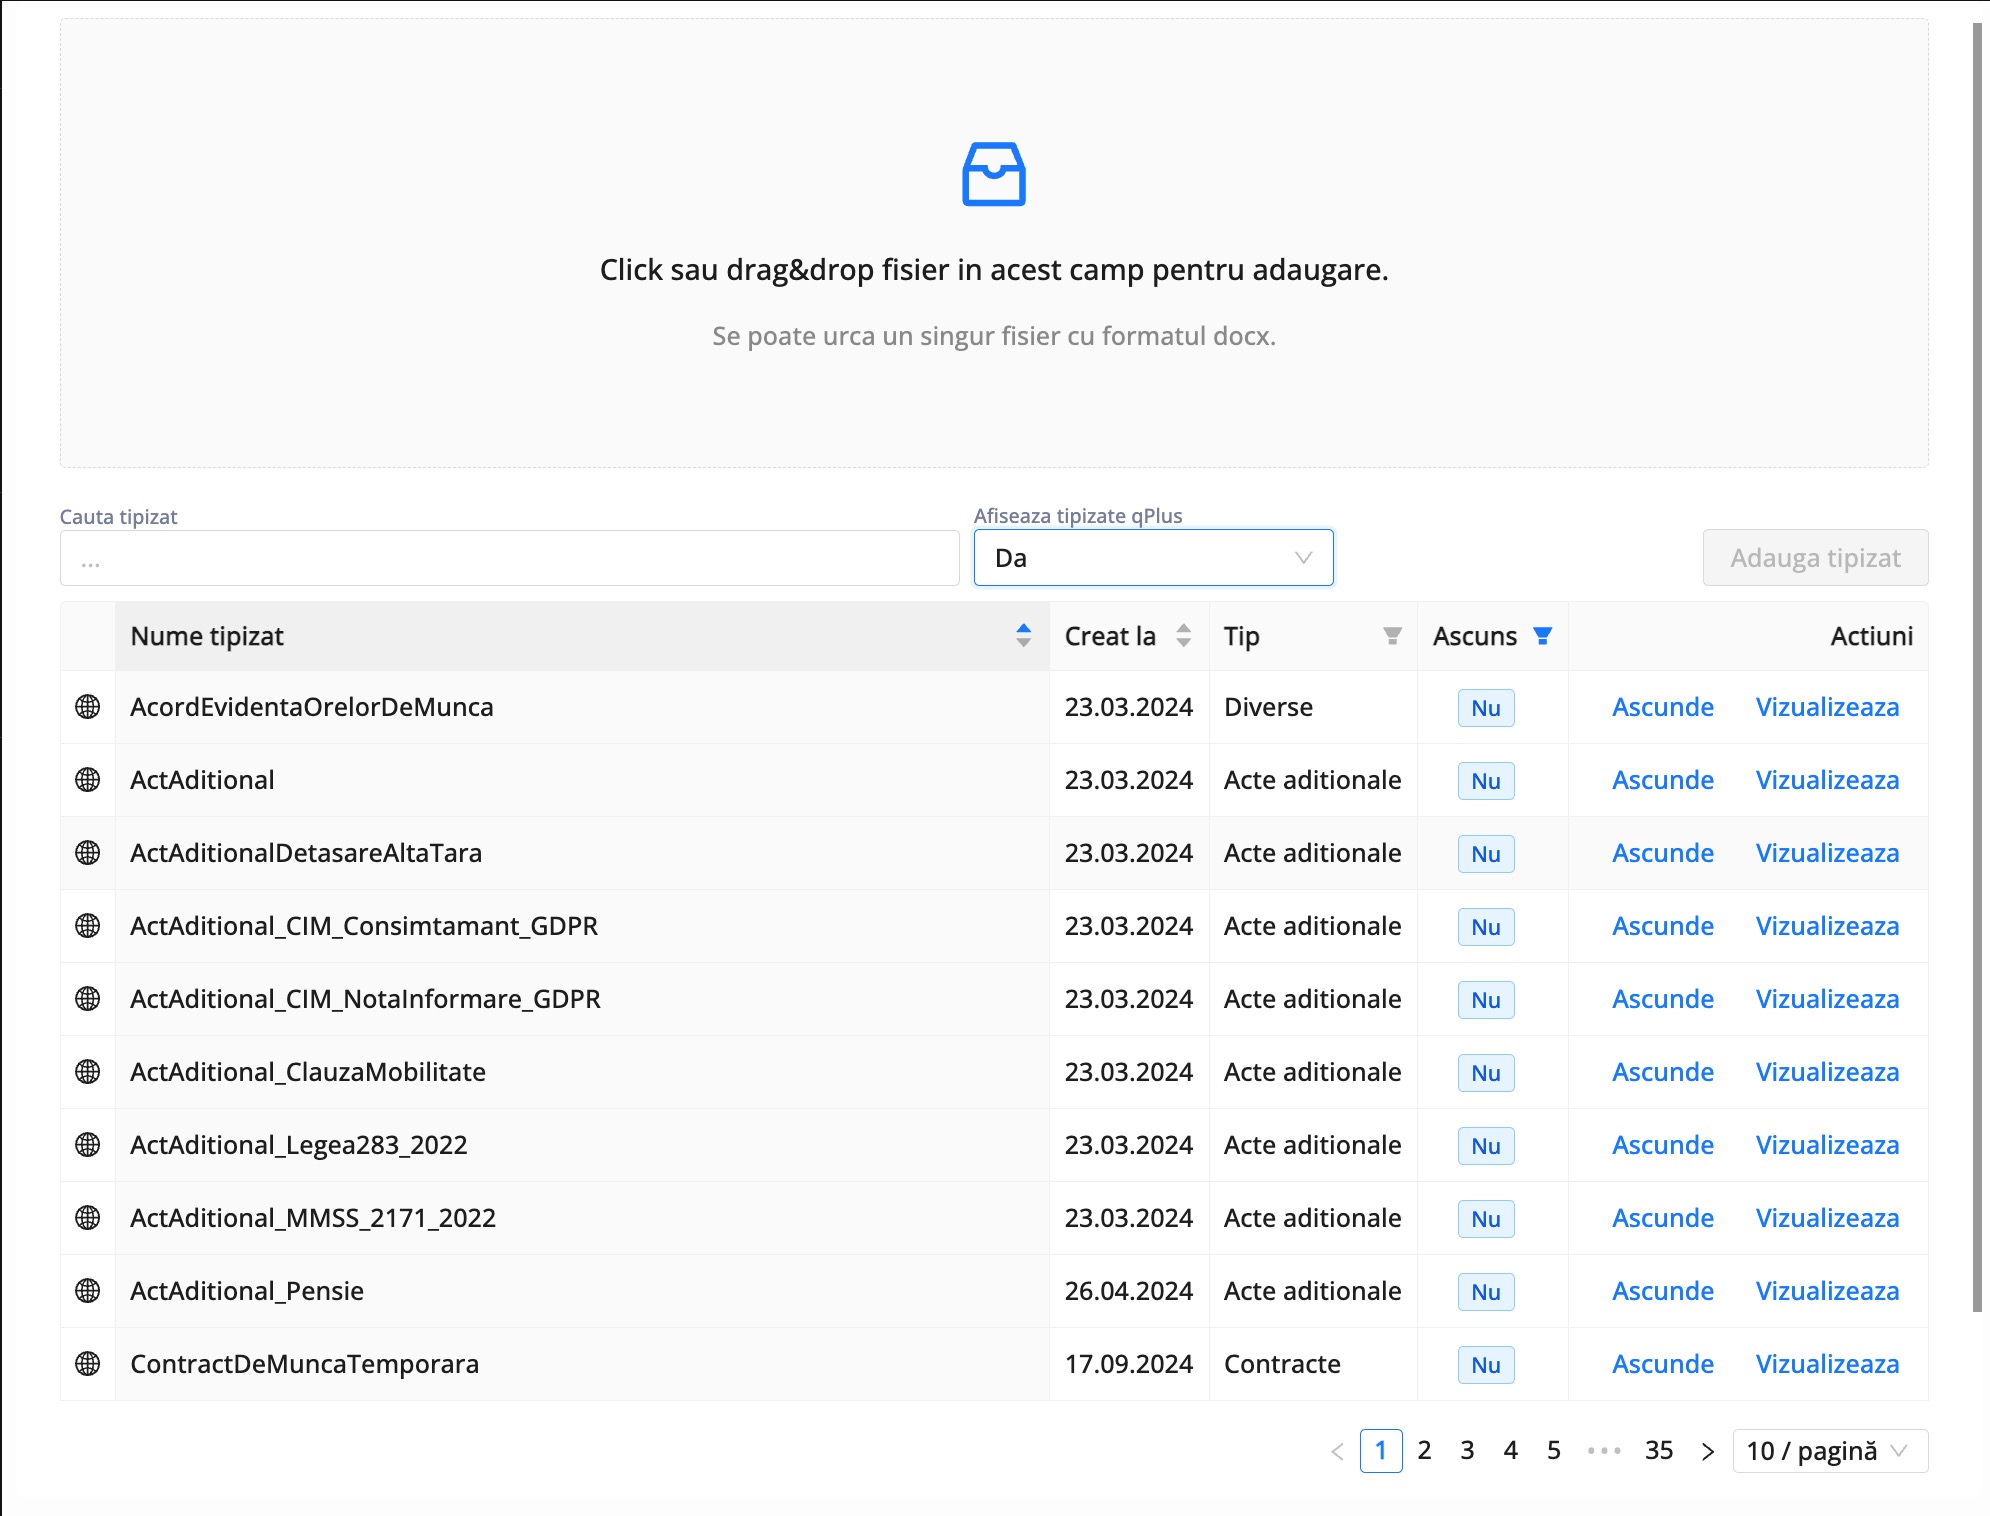This screenshot has width=1990, height=1516.
Task: Go to page 5
Action: [1553, 1451]
